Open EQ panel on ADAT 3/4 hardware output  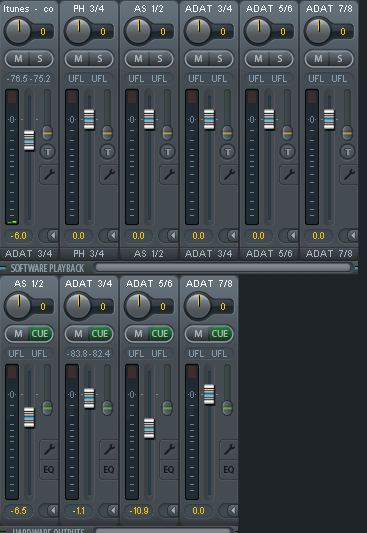(109, 470)
